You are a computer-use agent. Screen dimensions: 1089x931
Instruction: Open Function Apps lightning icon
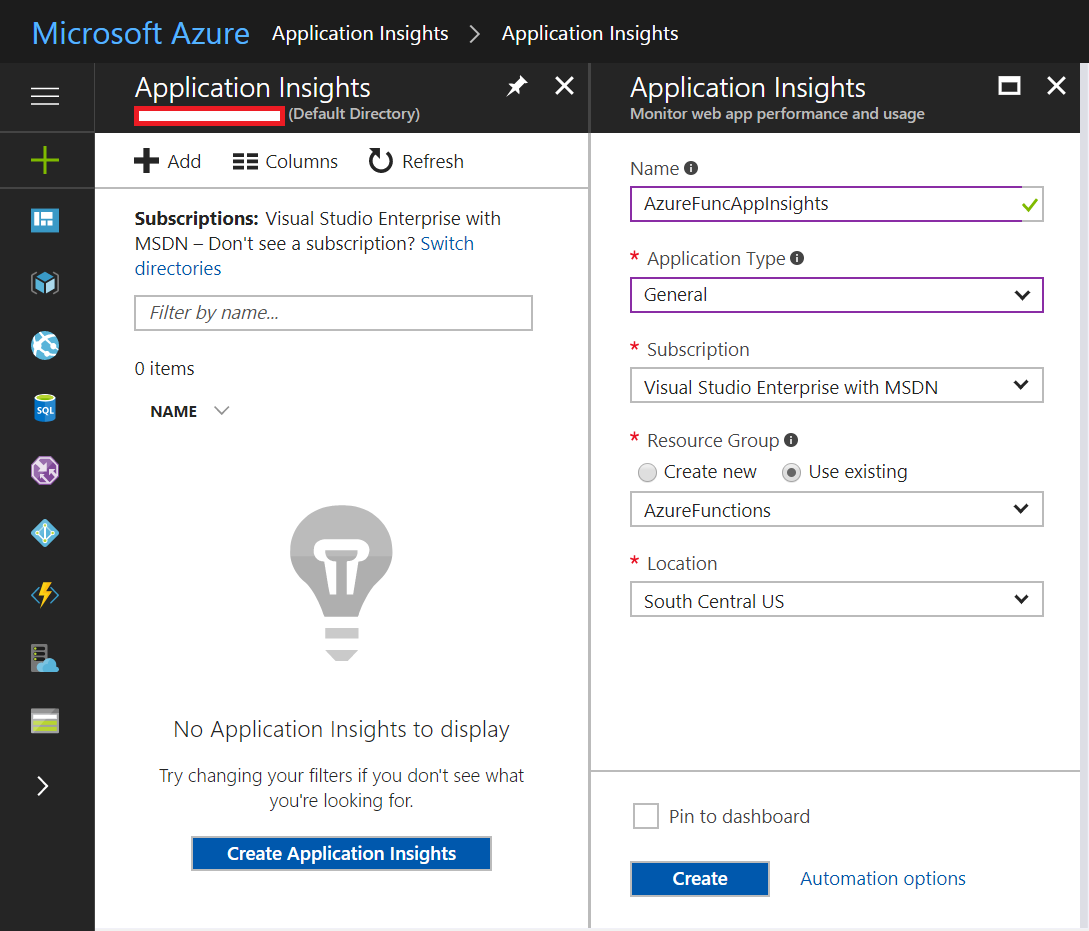click(x=45, y=594)
